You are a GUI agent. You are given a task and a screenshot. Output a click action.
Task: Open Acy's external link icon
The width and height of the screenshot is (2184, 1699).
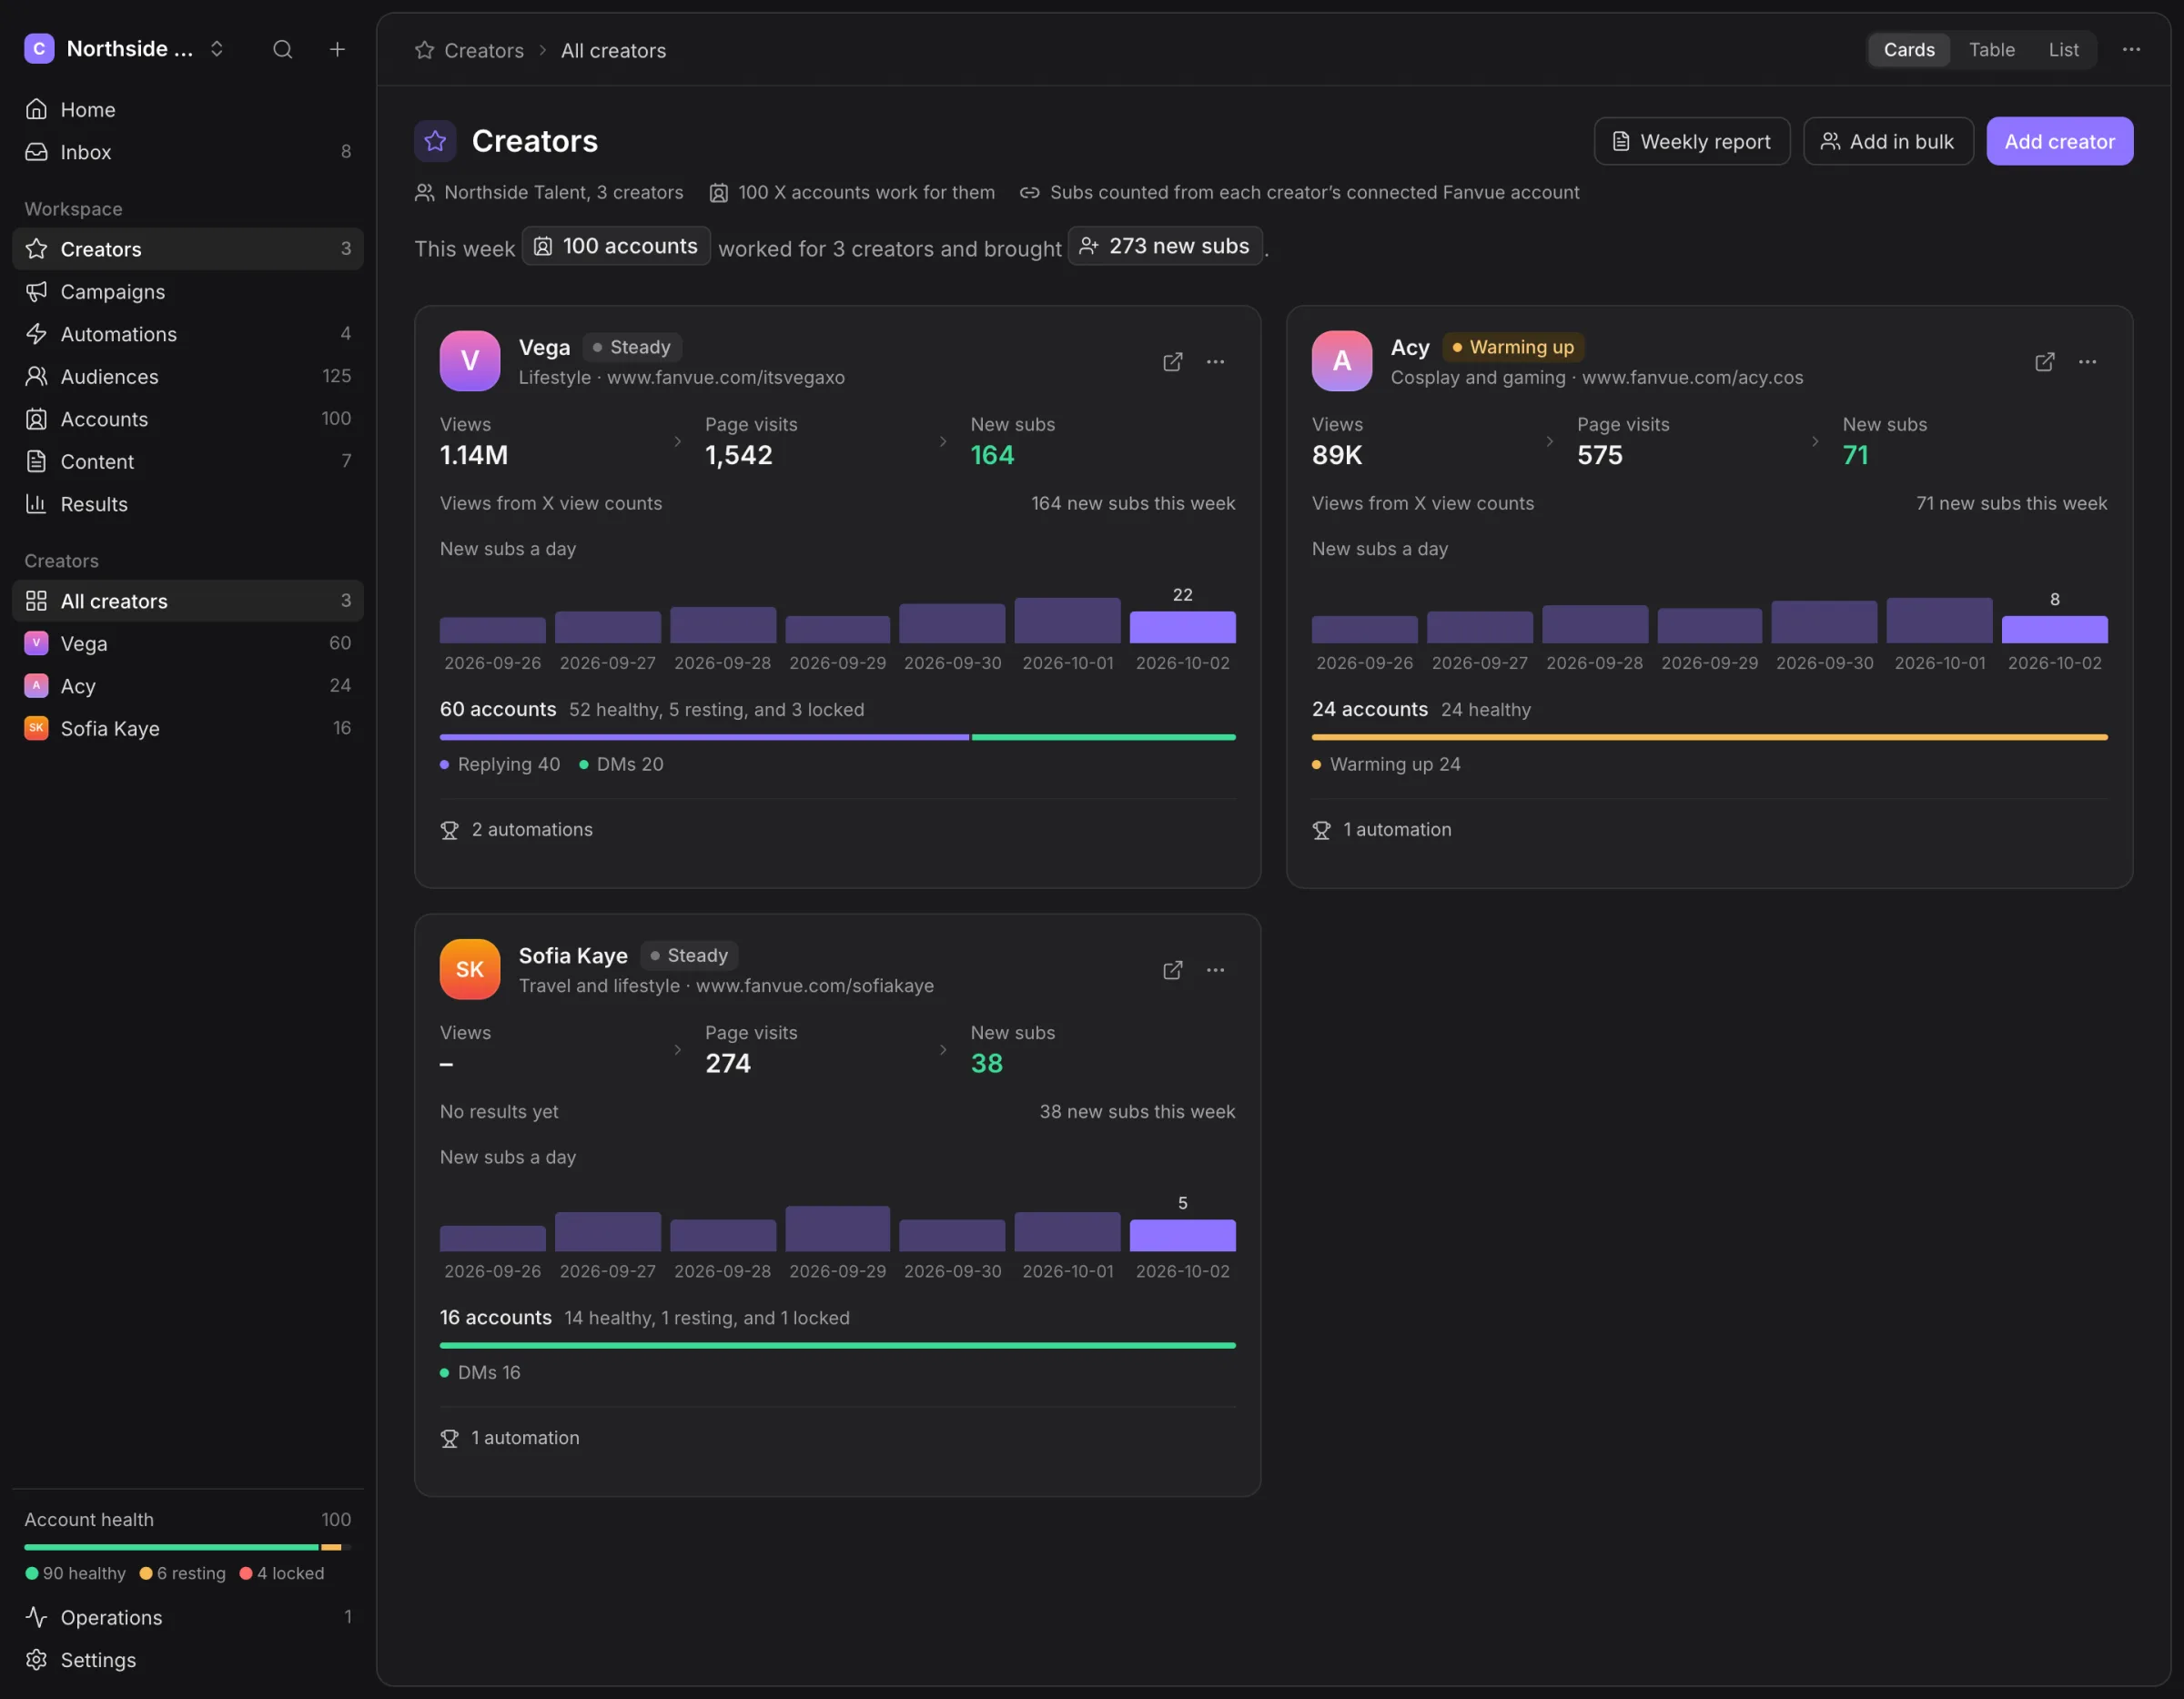click(x=2044, y=362)
